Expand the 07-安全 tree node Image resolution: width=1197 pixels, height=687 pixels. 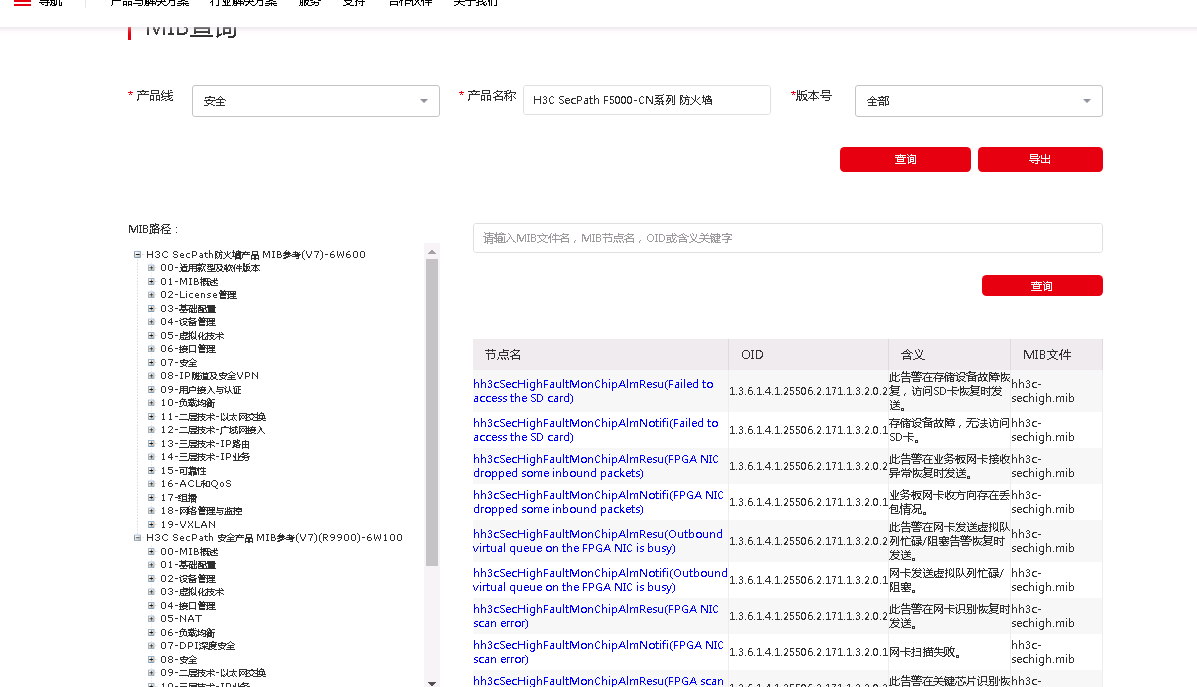151,363
